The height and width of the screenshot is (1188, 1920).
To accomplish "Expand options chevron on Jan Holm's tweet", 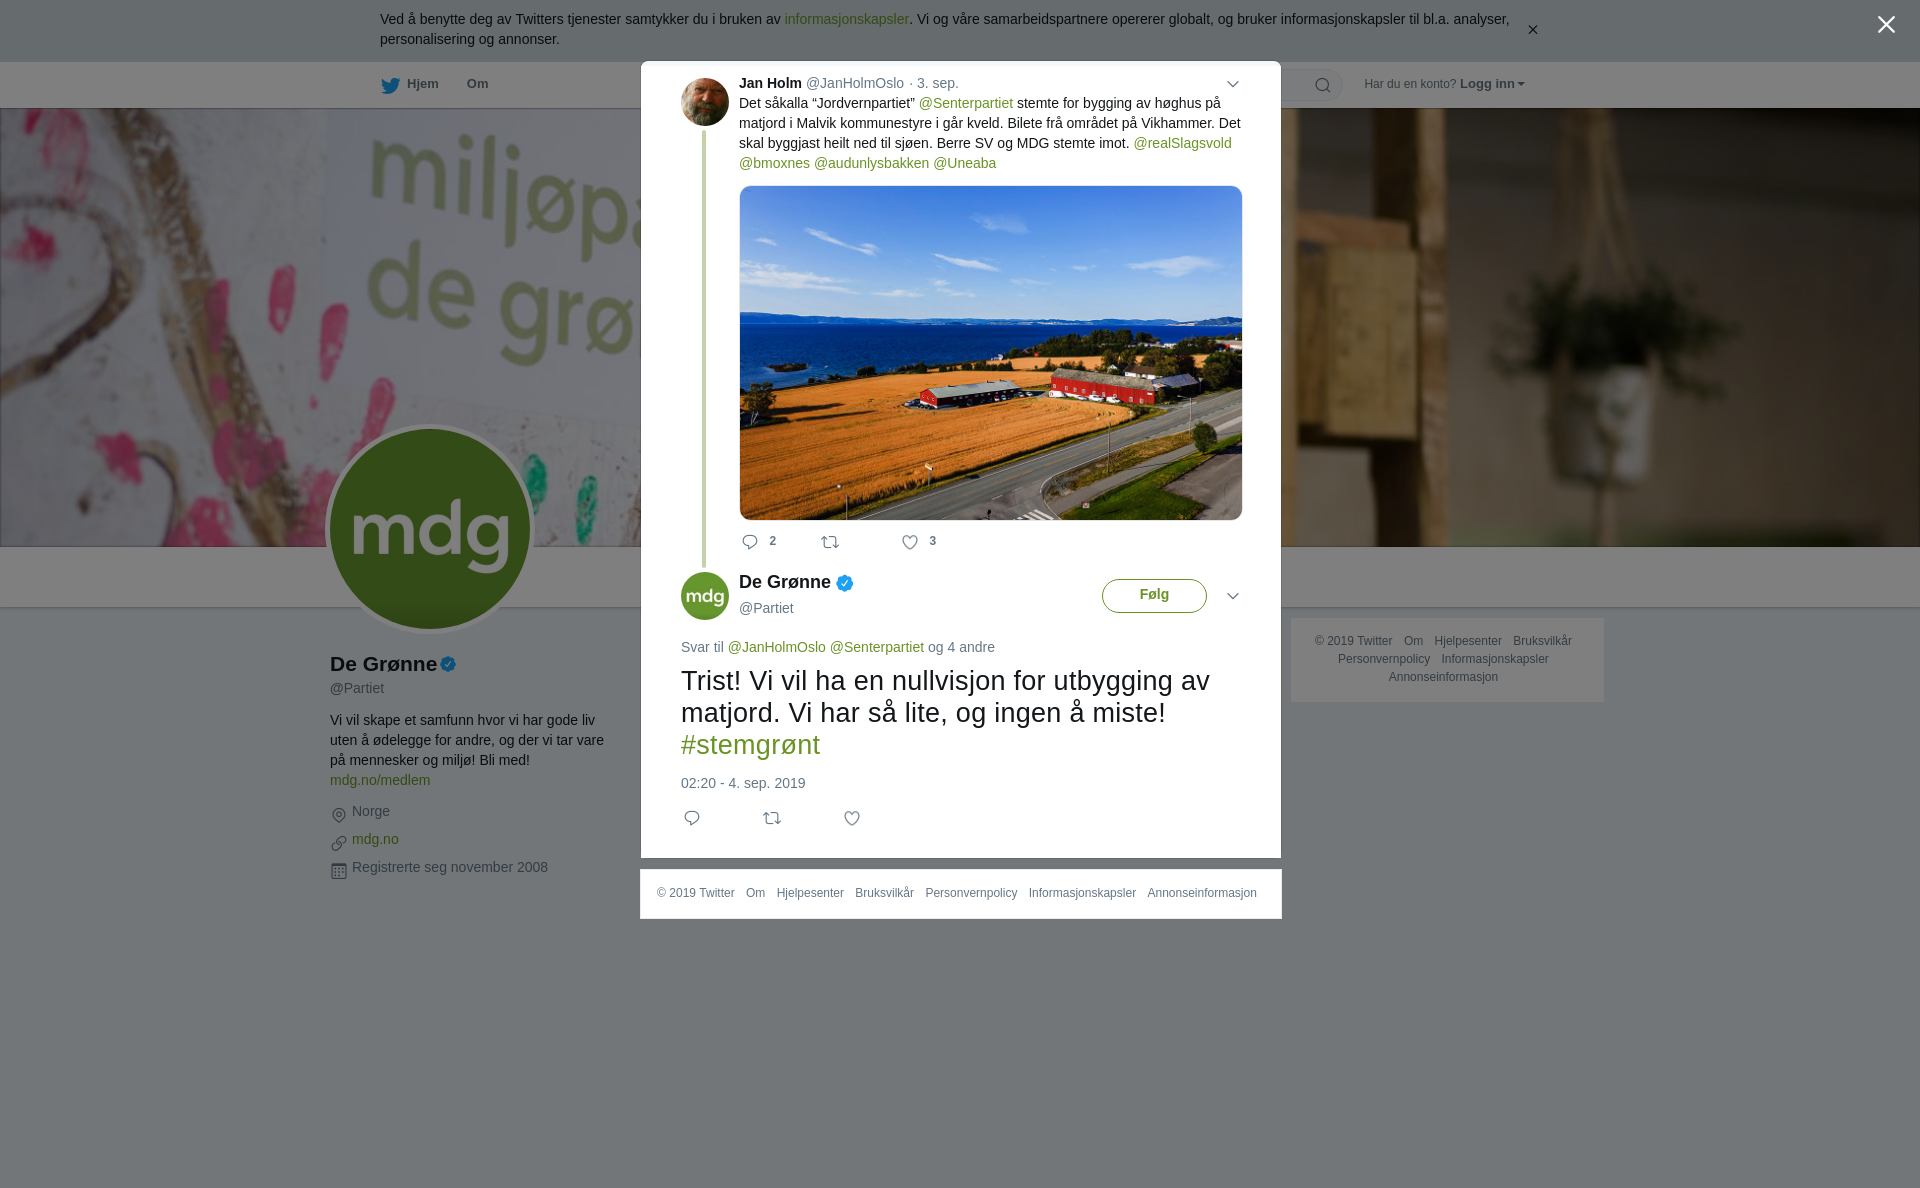I will coord(1233,84).
